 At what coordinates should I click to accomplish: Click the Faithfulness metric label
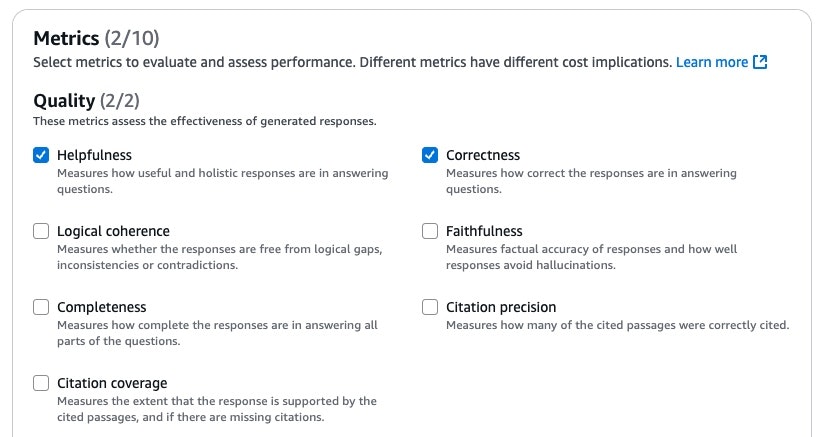484,231
